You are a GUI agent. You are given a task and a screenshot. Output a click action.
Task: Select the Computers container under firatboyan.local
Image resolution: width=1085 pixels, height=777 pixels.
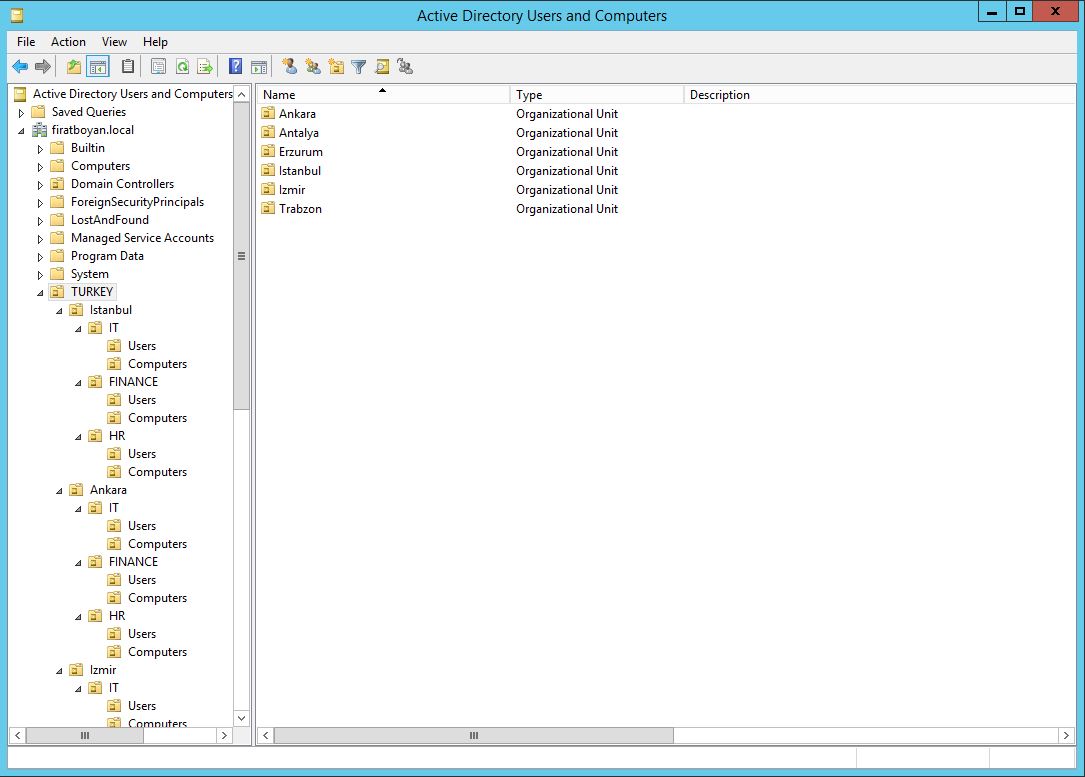point(100,165)
